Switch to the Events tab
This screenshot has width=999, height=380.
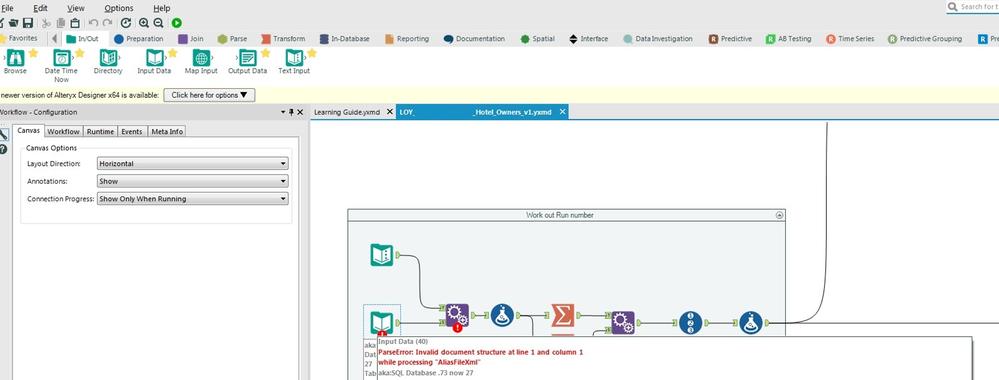coord(132,131)
